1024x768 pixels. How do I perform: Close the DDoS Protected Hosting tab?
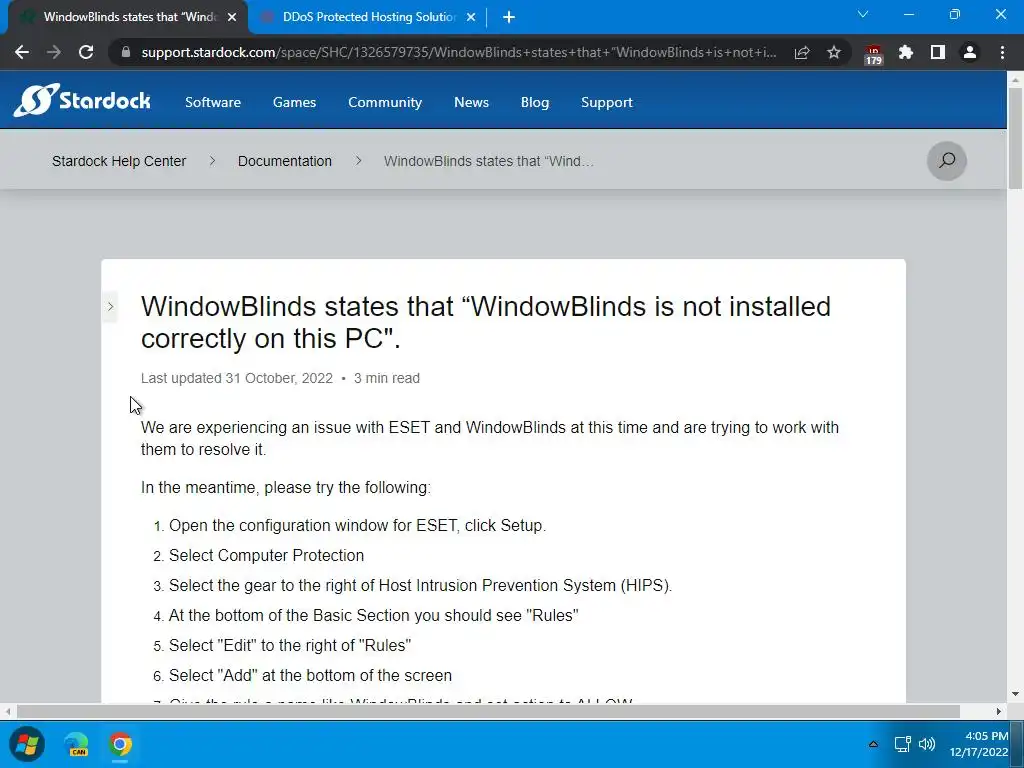pyautogui.click(x=471, y=17)
